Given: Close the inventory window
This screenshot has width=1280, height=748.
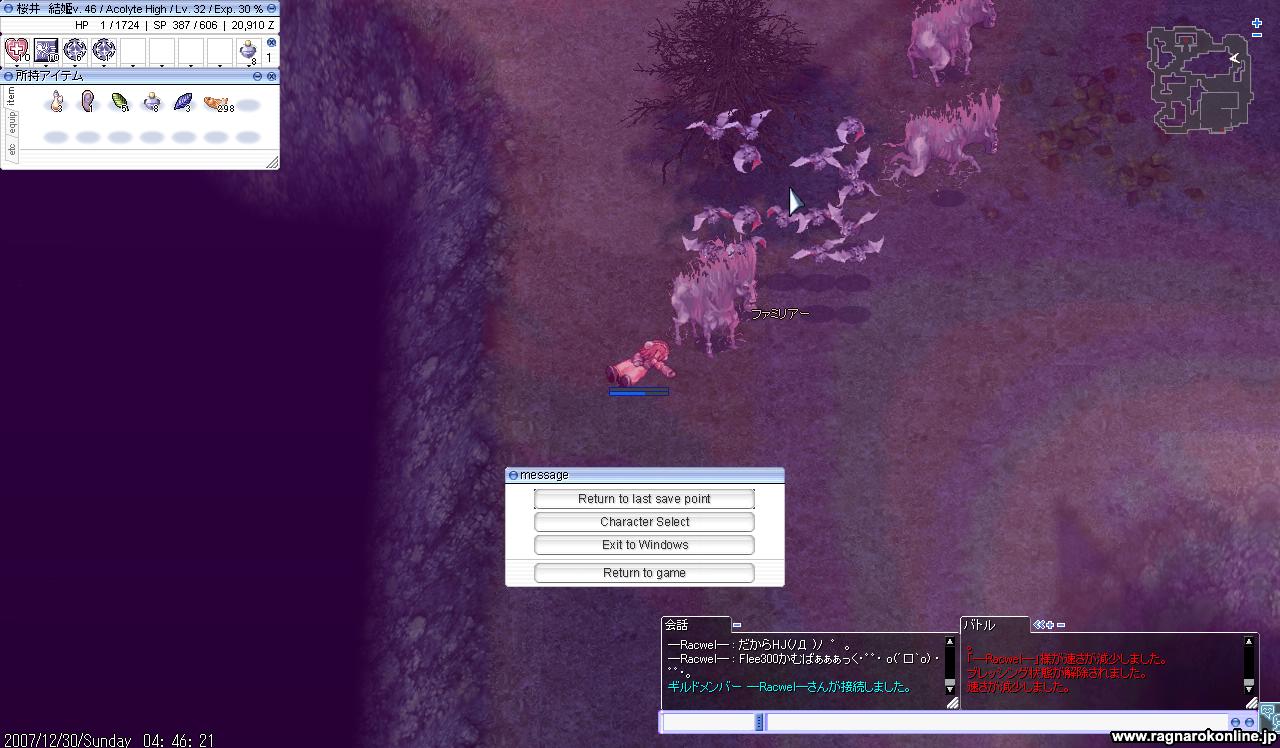Looking at the screenshot, I should pos(271,76).
